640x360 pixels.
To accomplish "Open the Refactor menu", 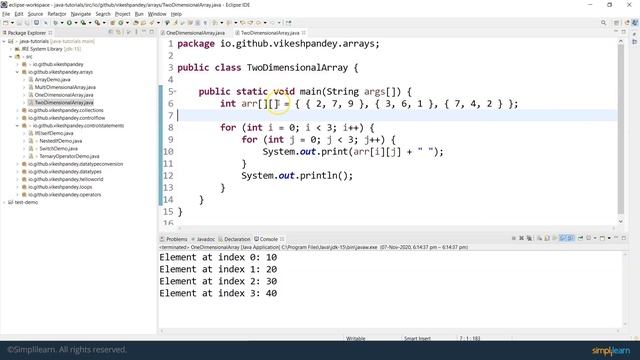I will [x=57, y=14].
